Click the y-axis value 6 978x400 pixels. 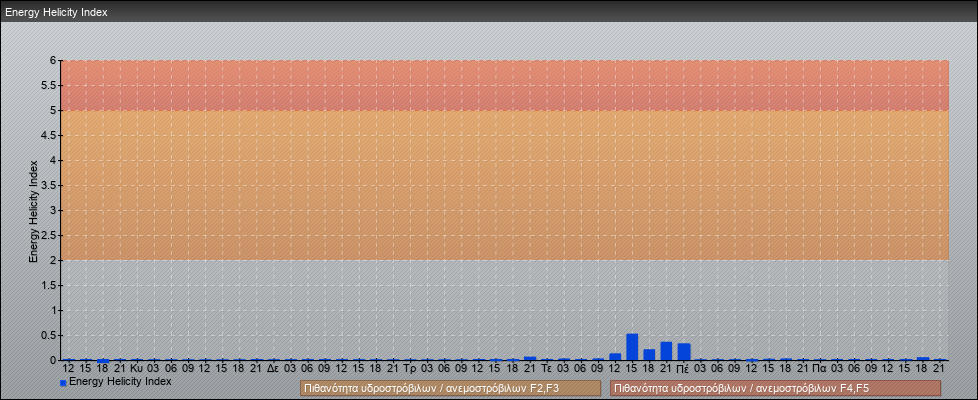(53, 61)
